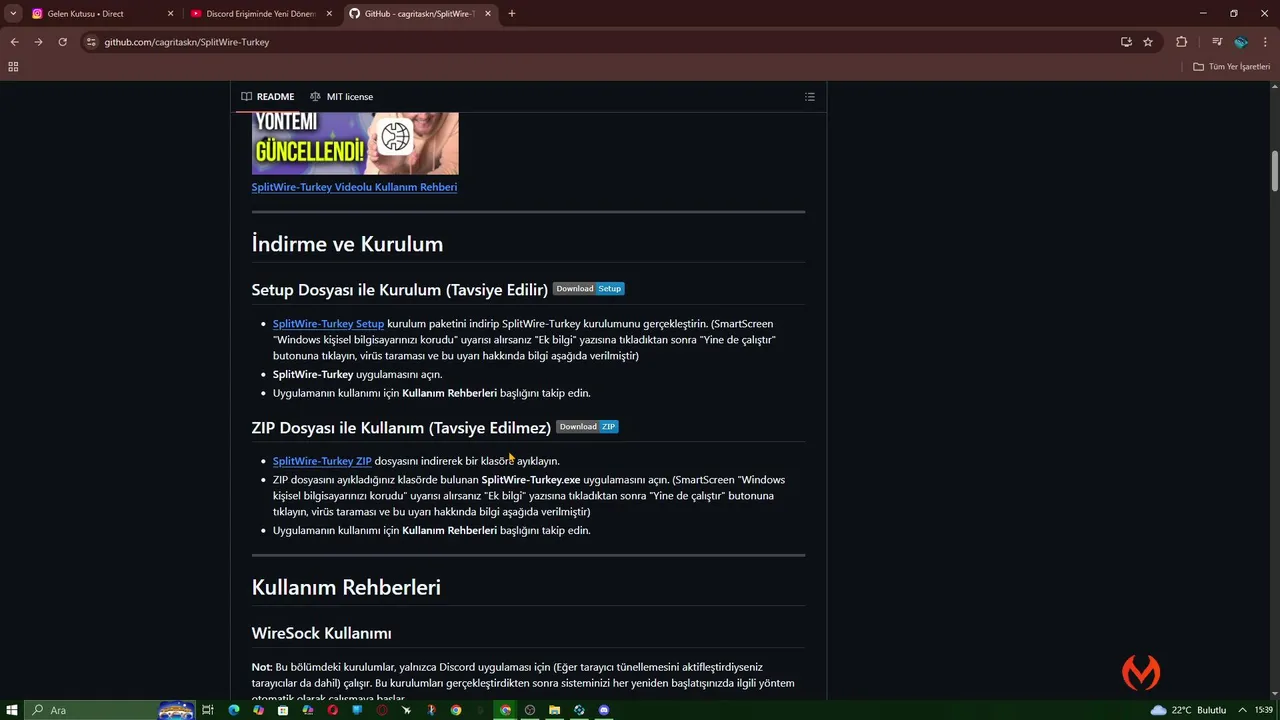Click the install app icon in address bar
Screen dimensions: 1280x720
tap(1126, 42)
